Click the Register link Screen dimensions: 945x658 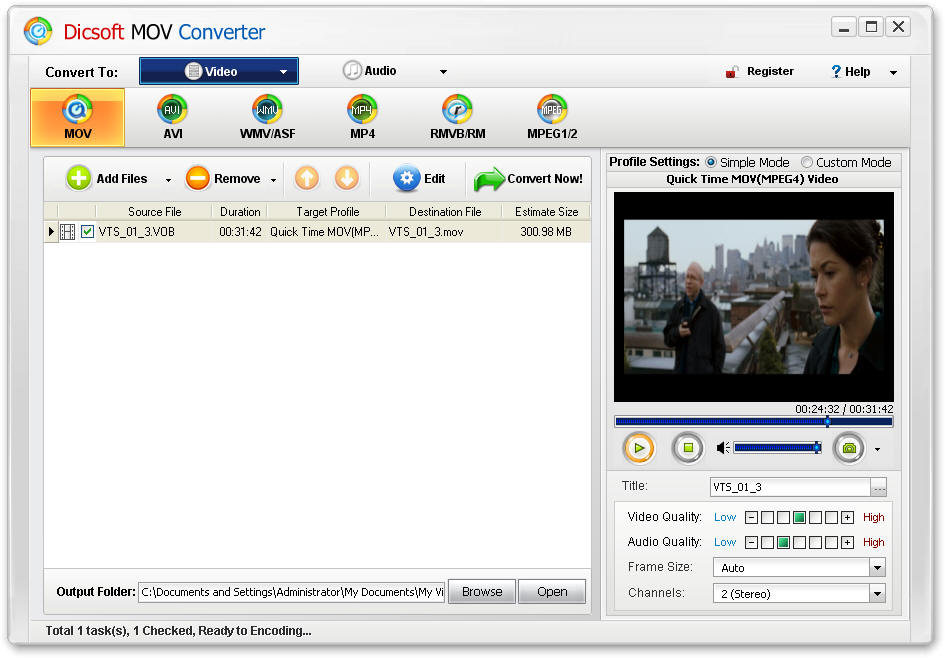coord(770,71)
